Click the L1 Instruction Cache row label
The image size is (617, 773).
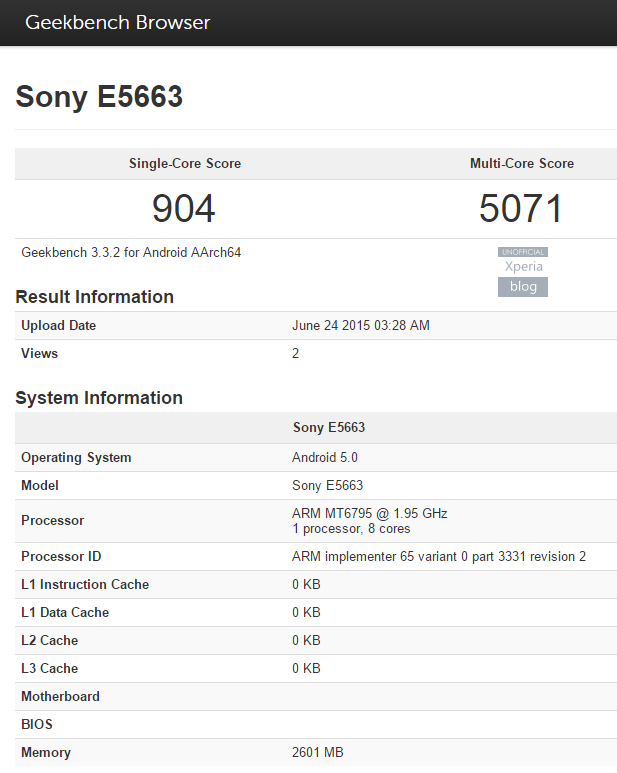point(86,585)
